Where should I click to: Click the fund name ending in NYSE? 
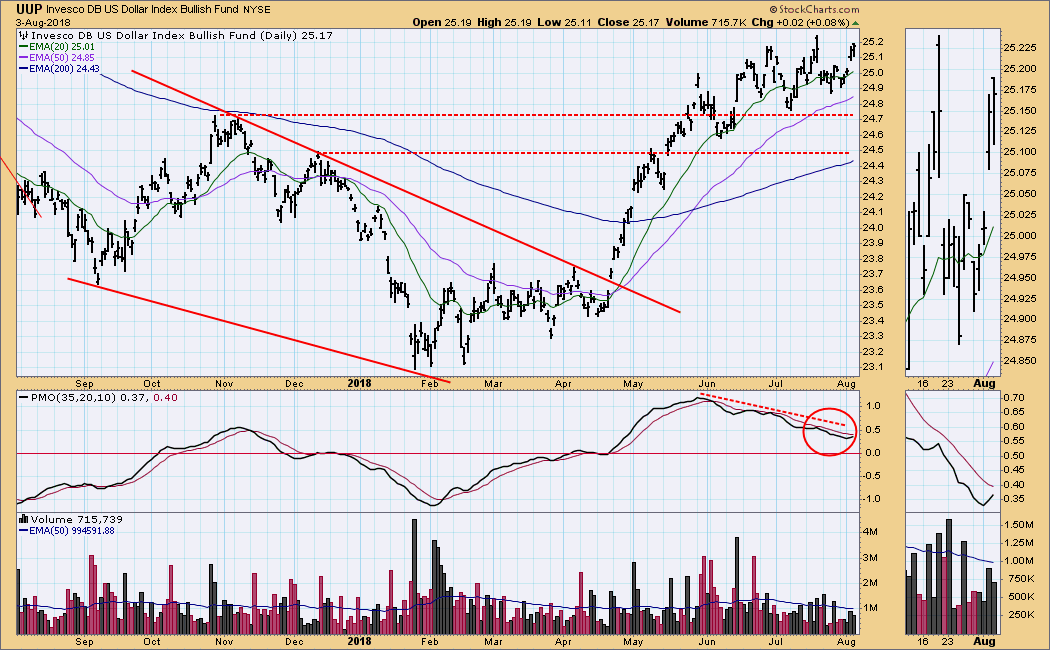(158, 10)
